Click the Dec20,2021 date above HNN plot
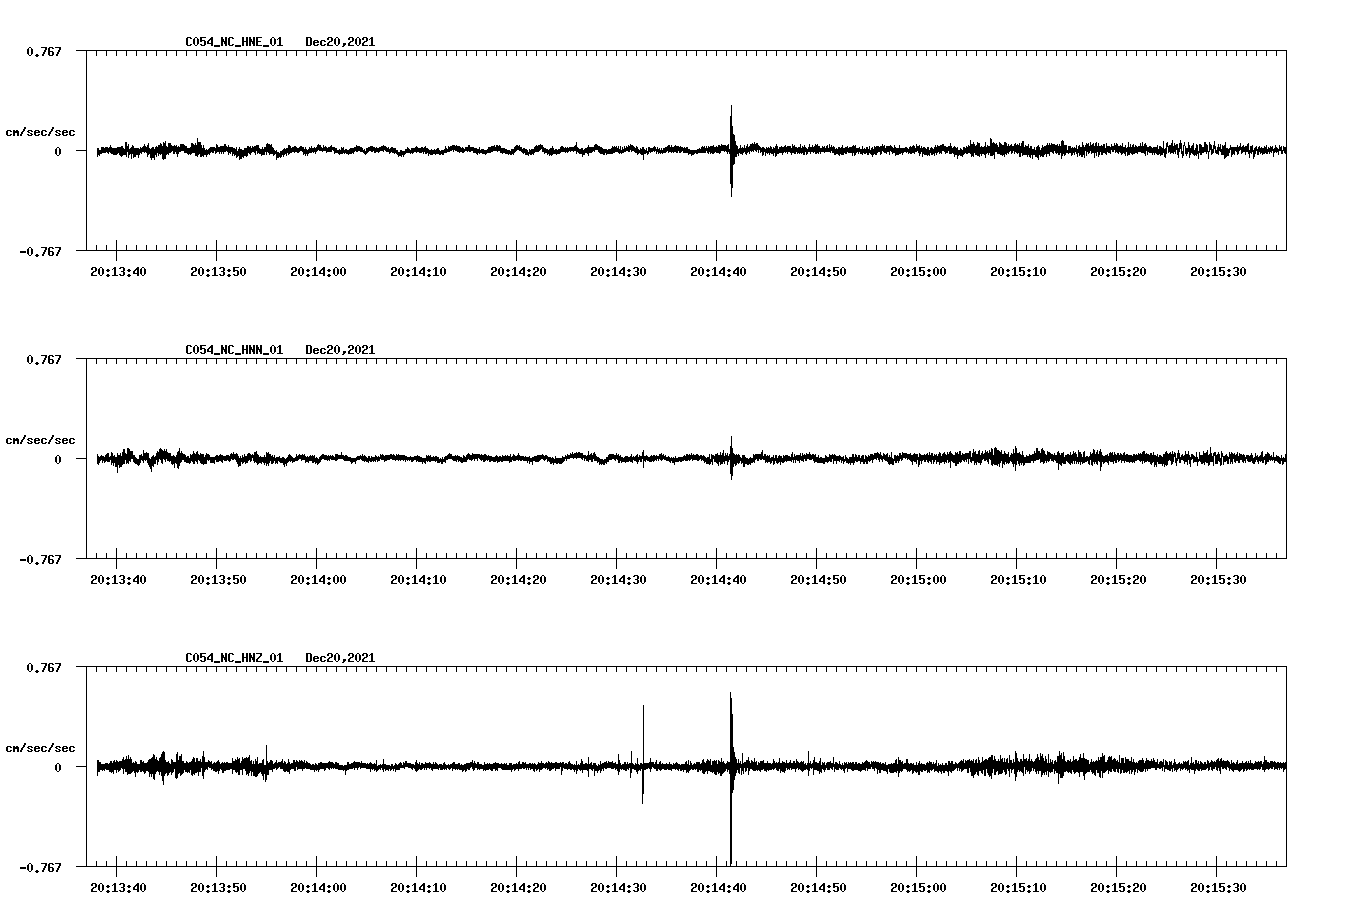This screenshot has width=1358, height=924. point(340,350)
